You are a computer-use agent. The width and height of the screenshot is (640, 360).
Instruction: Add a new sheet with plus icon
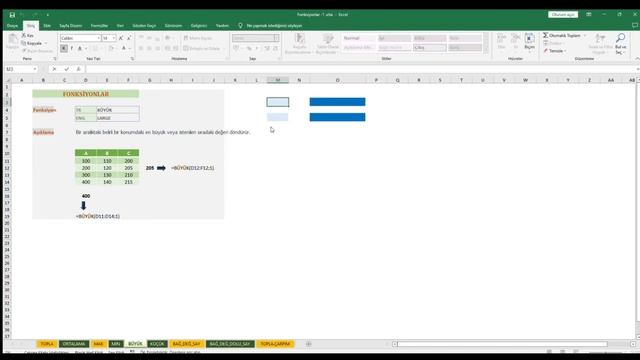[309, 344]
